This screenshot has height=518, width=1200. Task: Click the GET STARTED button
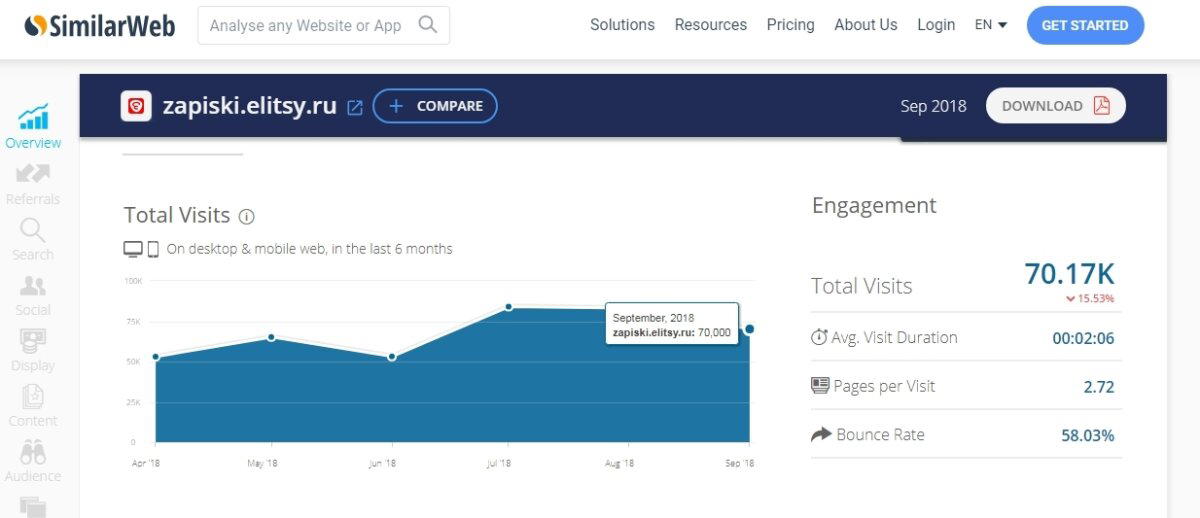click(1085, 25)
